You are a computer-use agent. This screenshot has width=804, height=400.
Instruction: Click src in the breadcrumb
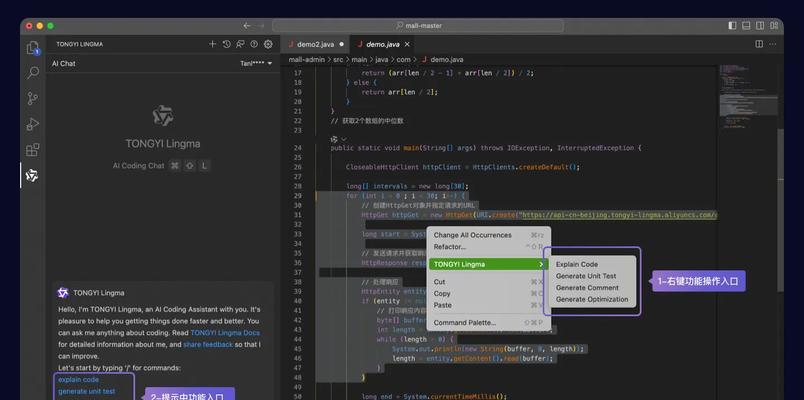(x=338, y=59)
